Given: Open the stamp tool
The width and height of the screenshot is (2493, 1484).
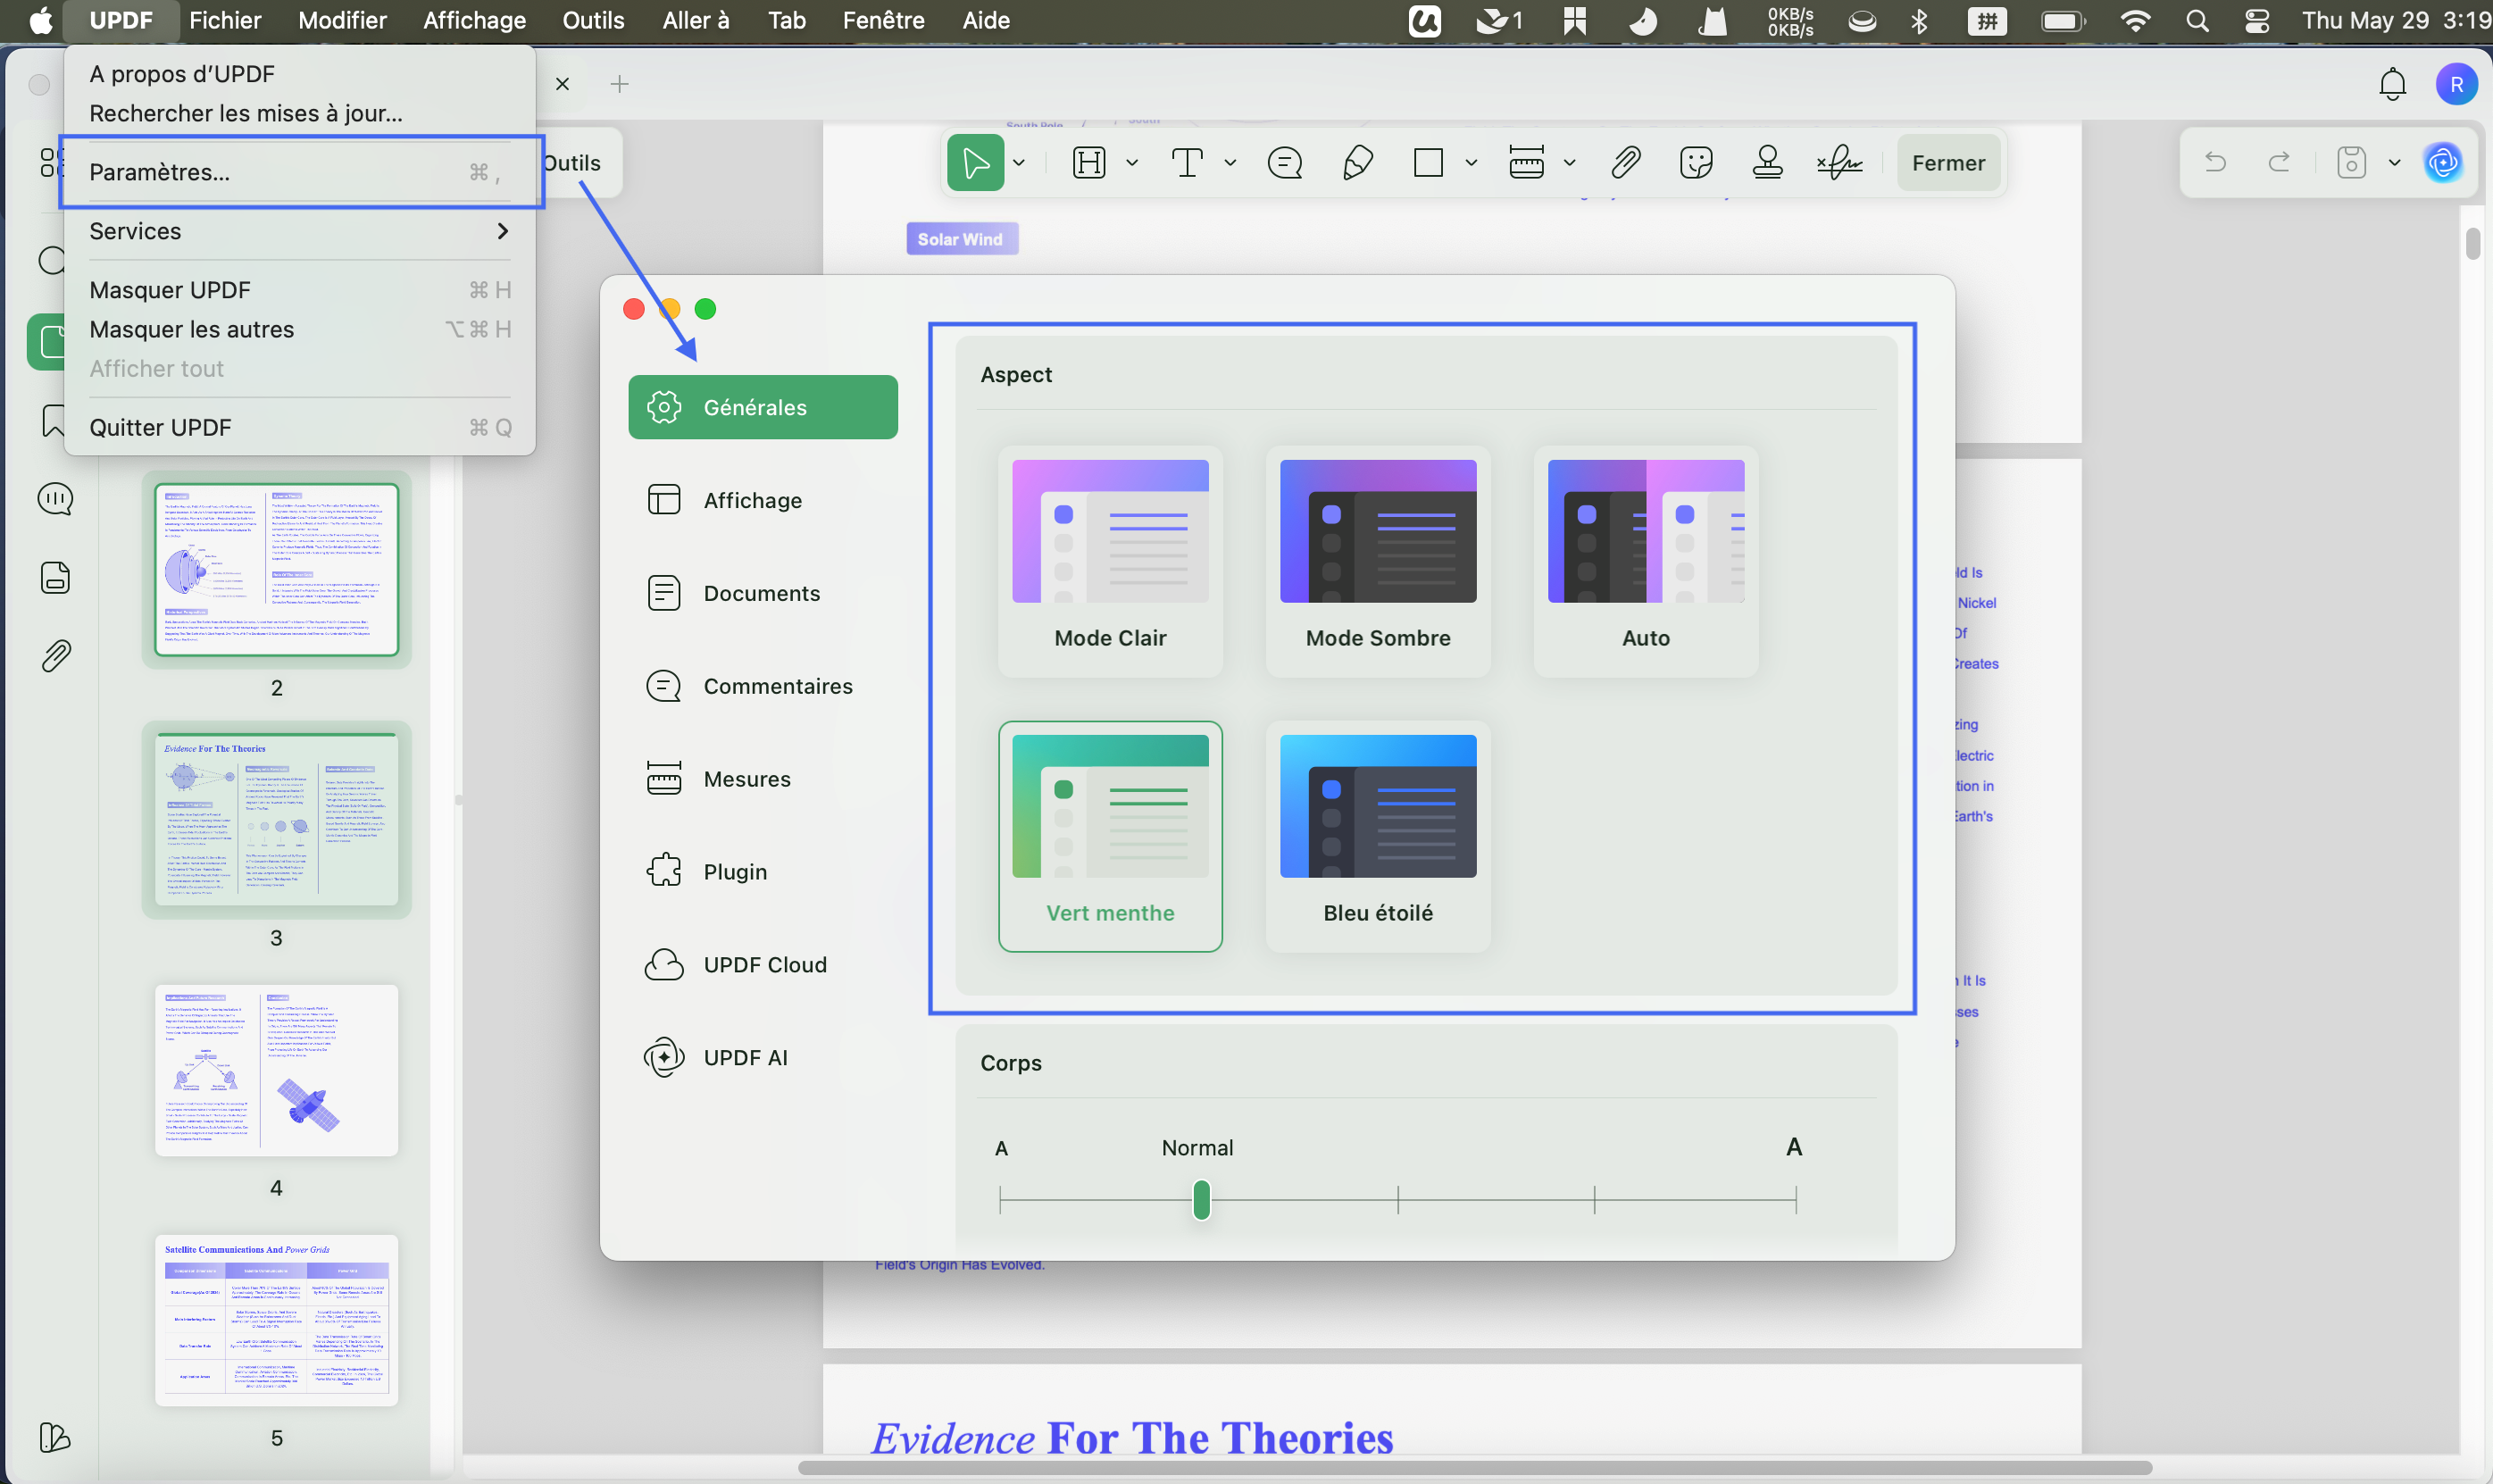Looking at the screenshot, I should tap(1767, 163).
